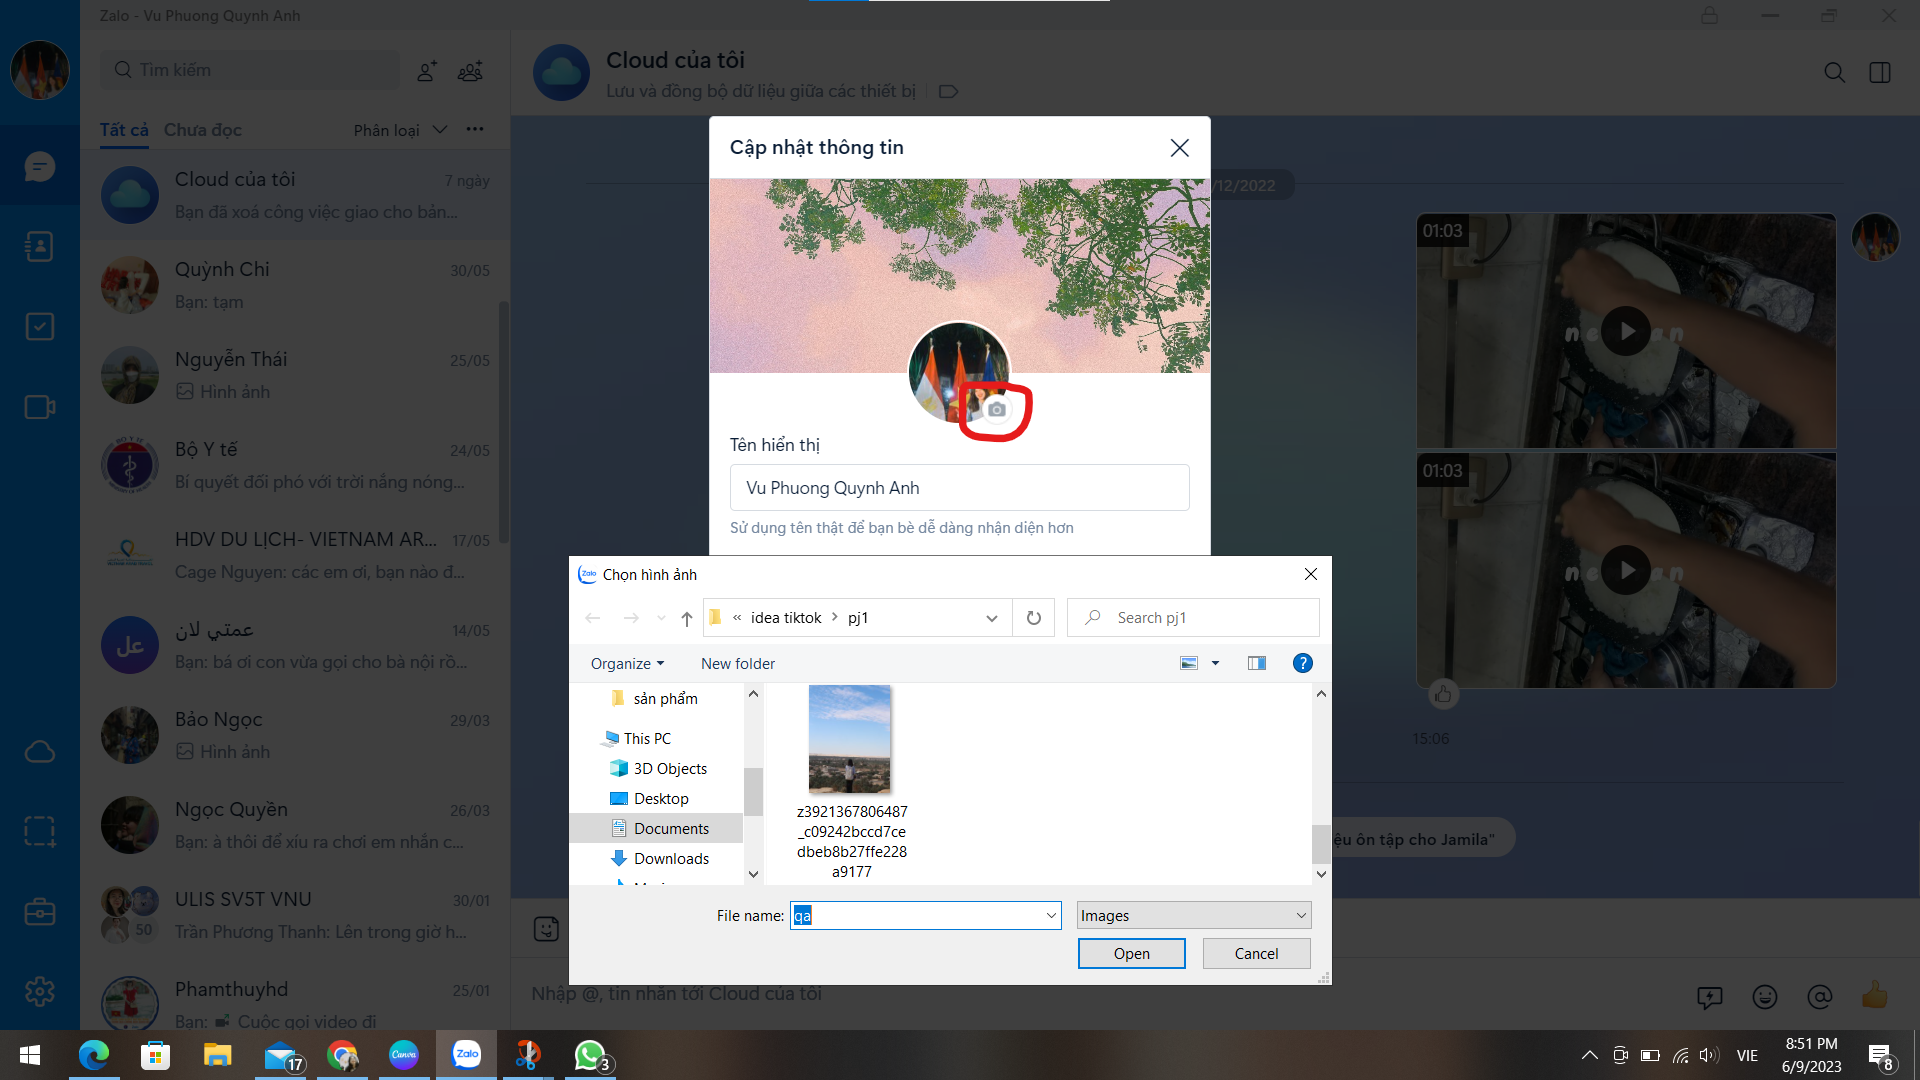The image size is (1920, 1080).
Task: Expand the address path dropdown arrow
Action: (991, 618)
